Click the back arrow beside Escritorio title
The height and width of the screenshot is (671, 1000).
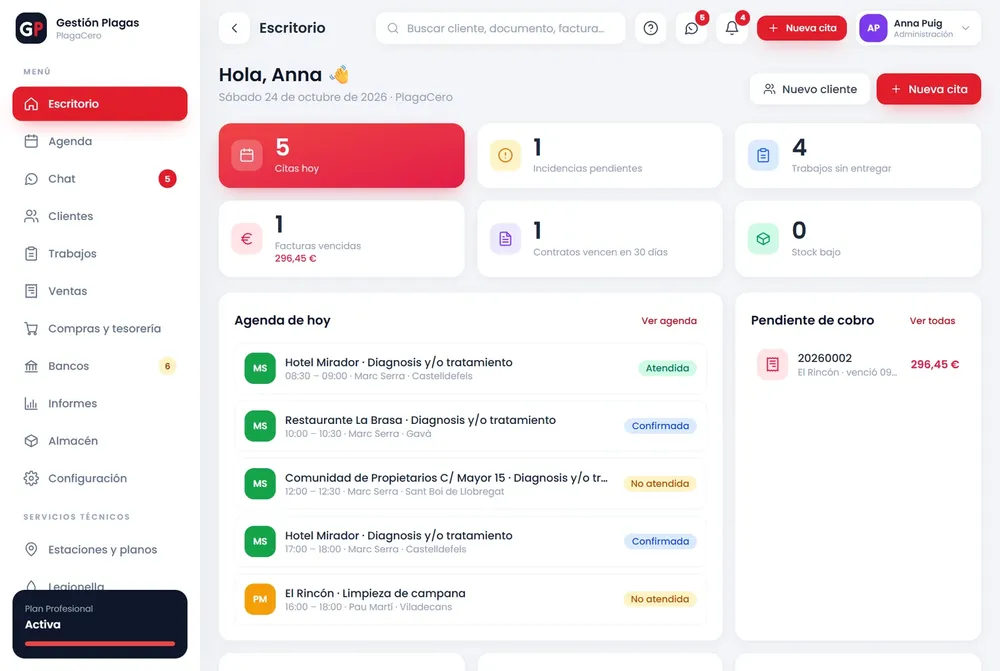pyautogui.click(x=234, y=28)
